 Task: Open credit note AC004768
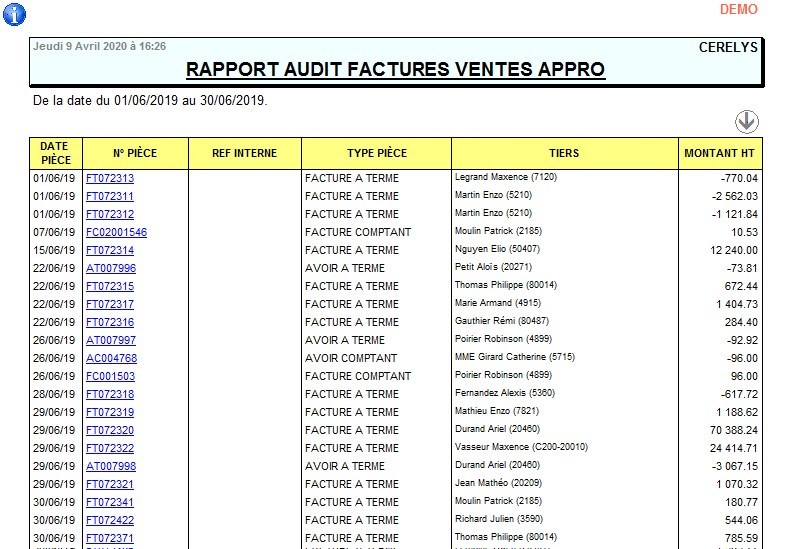pos(111,358)
